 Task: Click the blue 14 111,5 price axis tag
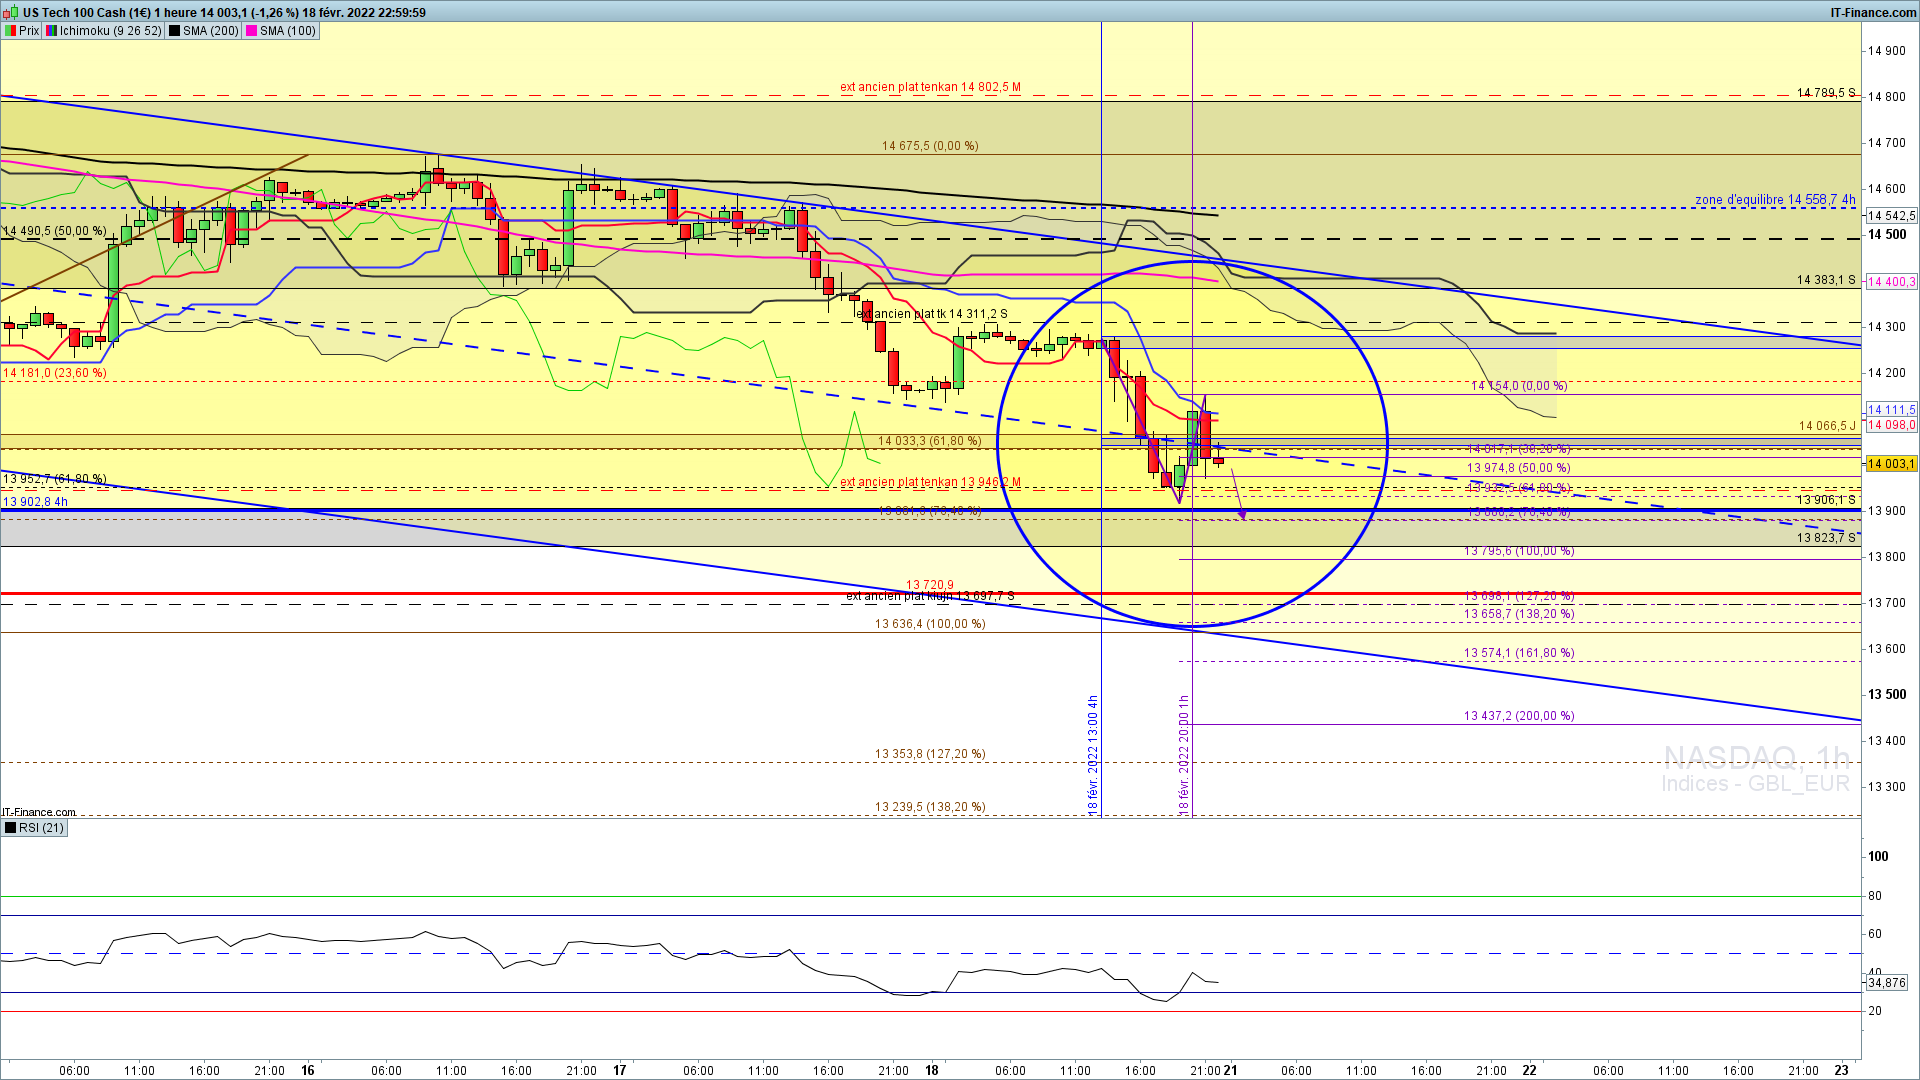1890,410
